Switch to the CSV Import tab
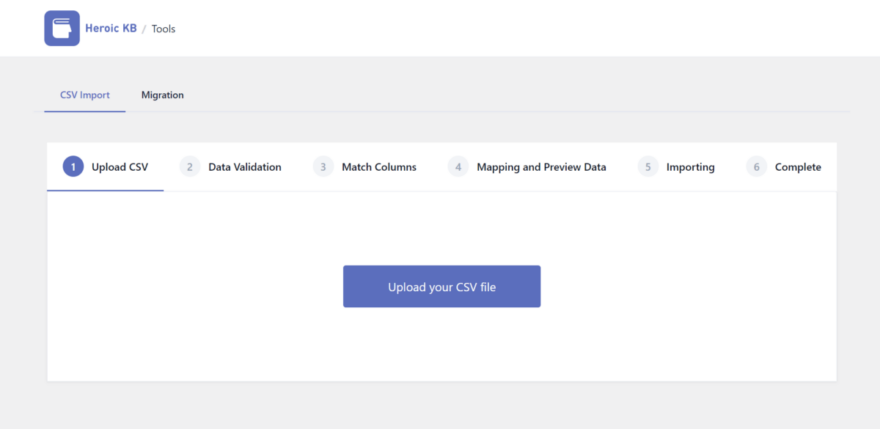The image size is (880, 429). pos(85,95)
